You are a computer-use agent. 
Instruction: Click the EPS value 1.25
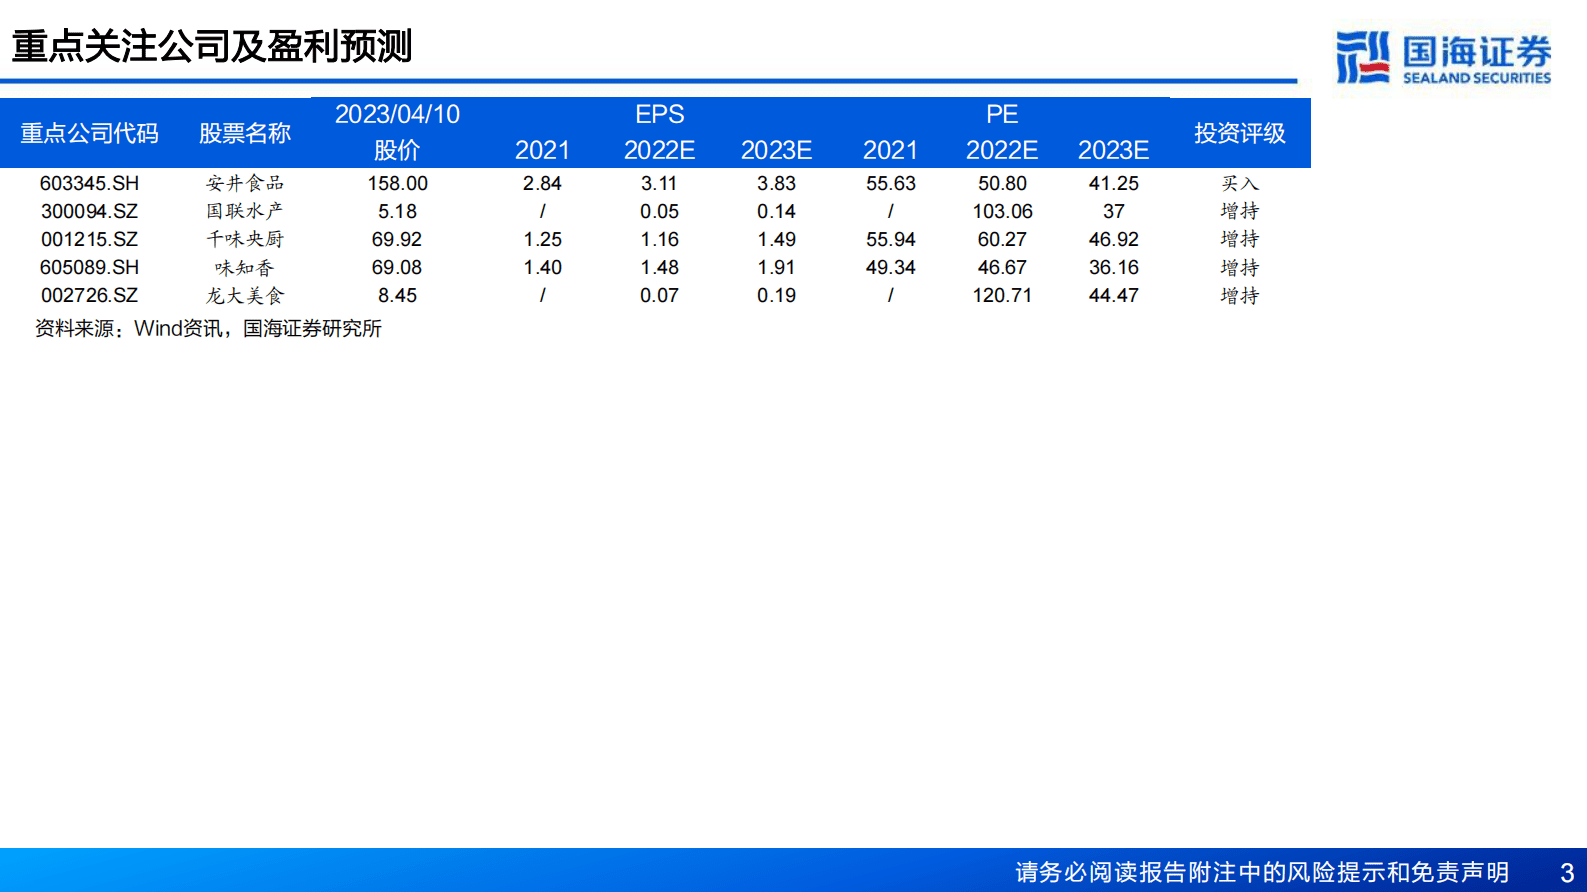click(542, 239)
